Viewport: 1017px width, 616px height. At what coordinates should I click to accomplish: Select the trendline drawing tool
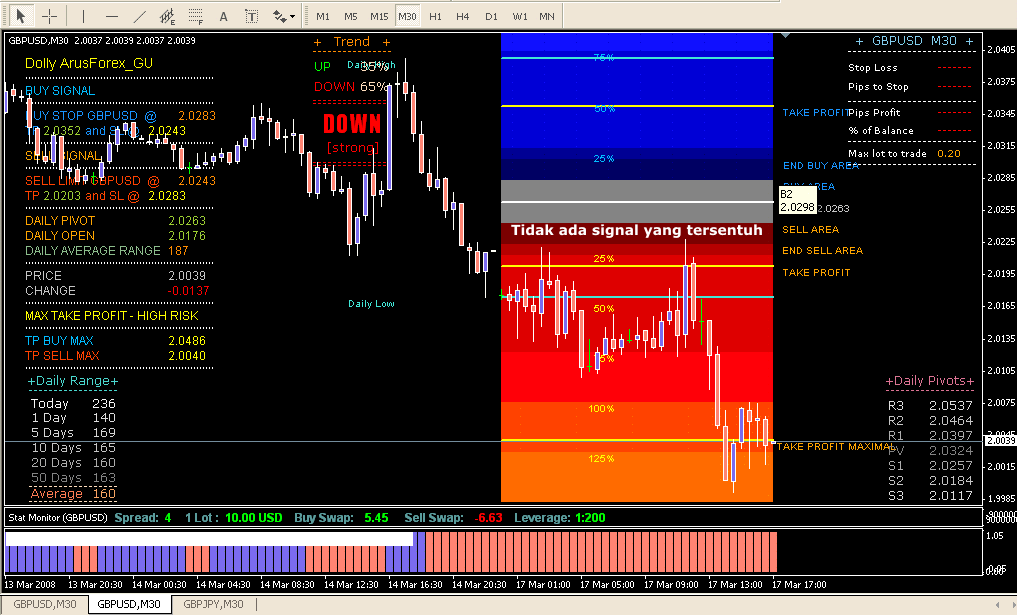[x=139, y=16]
